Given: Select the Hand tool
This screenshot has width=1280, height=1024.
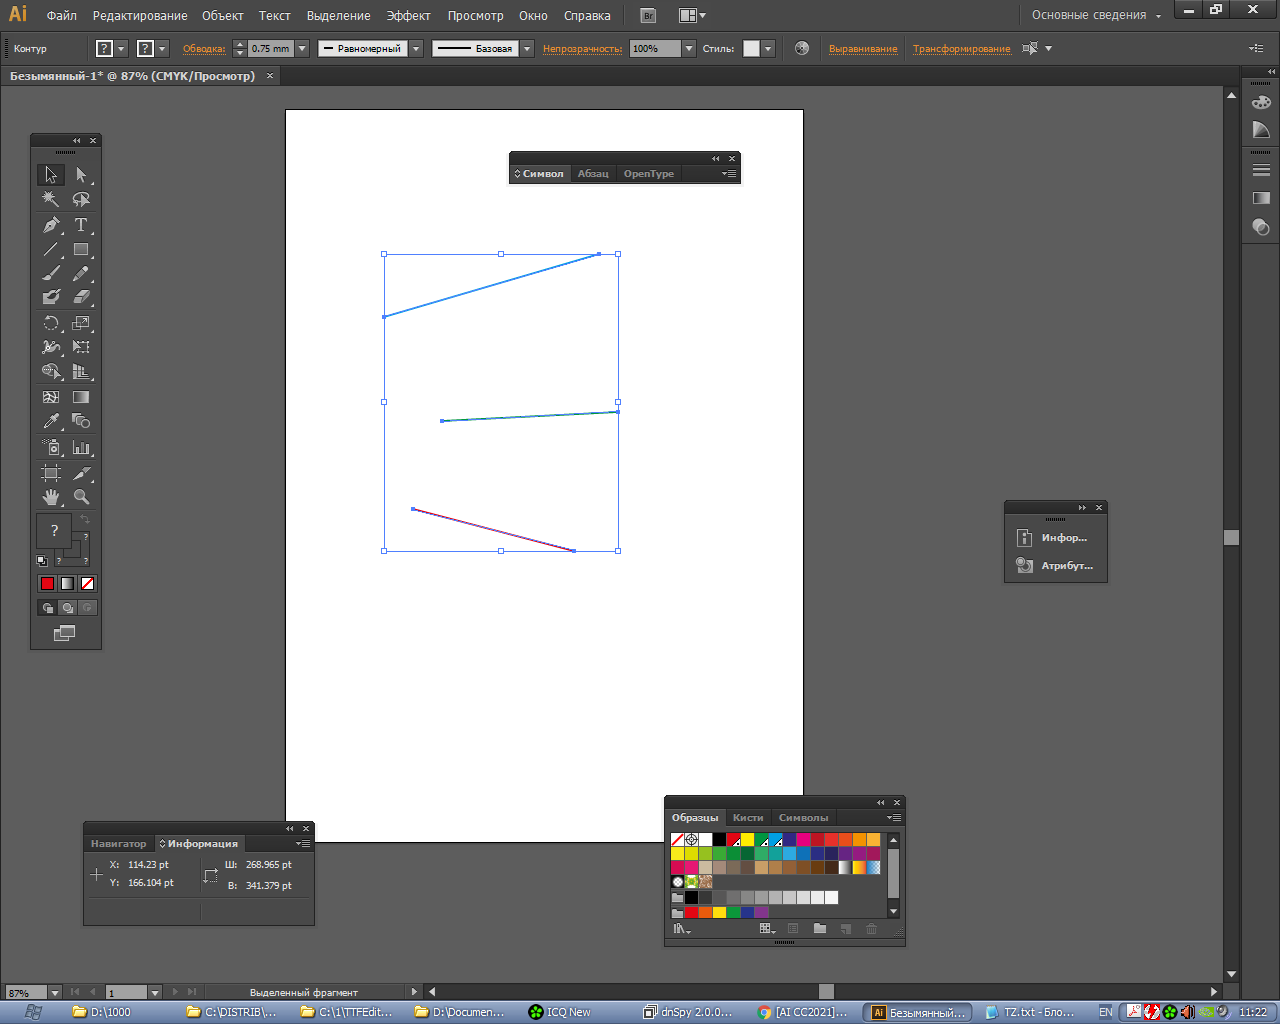Looking at the screenshot, I should (x=51, y=497).
